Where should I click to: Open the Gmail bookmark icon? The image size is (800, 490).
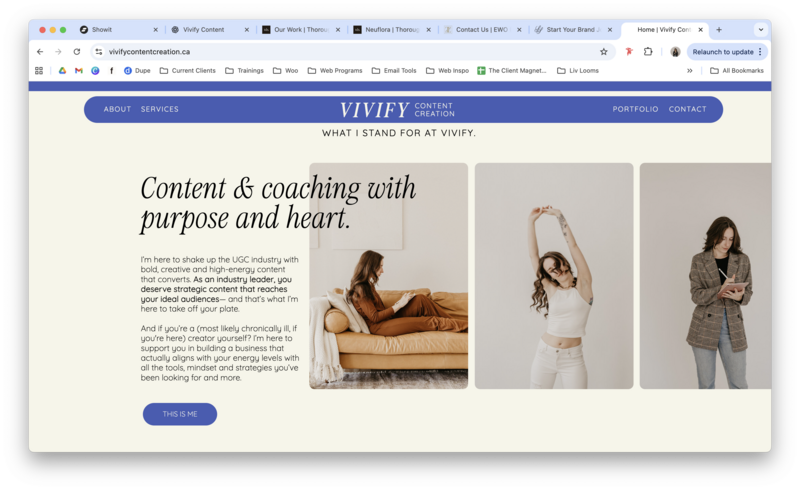tap(79, 70)
